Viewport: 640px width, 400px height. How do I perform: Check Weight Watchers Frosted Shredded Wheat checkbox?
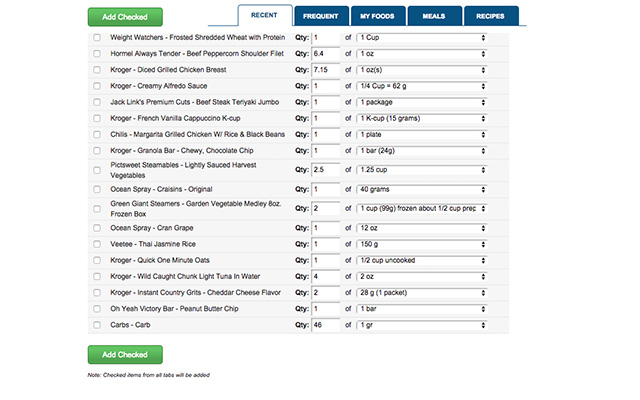[97, 38]
